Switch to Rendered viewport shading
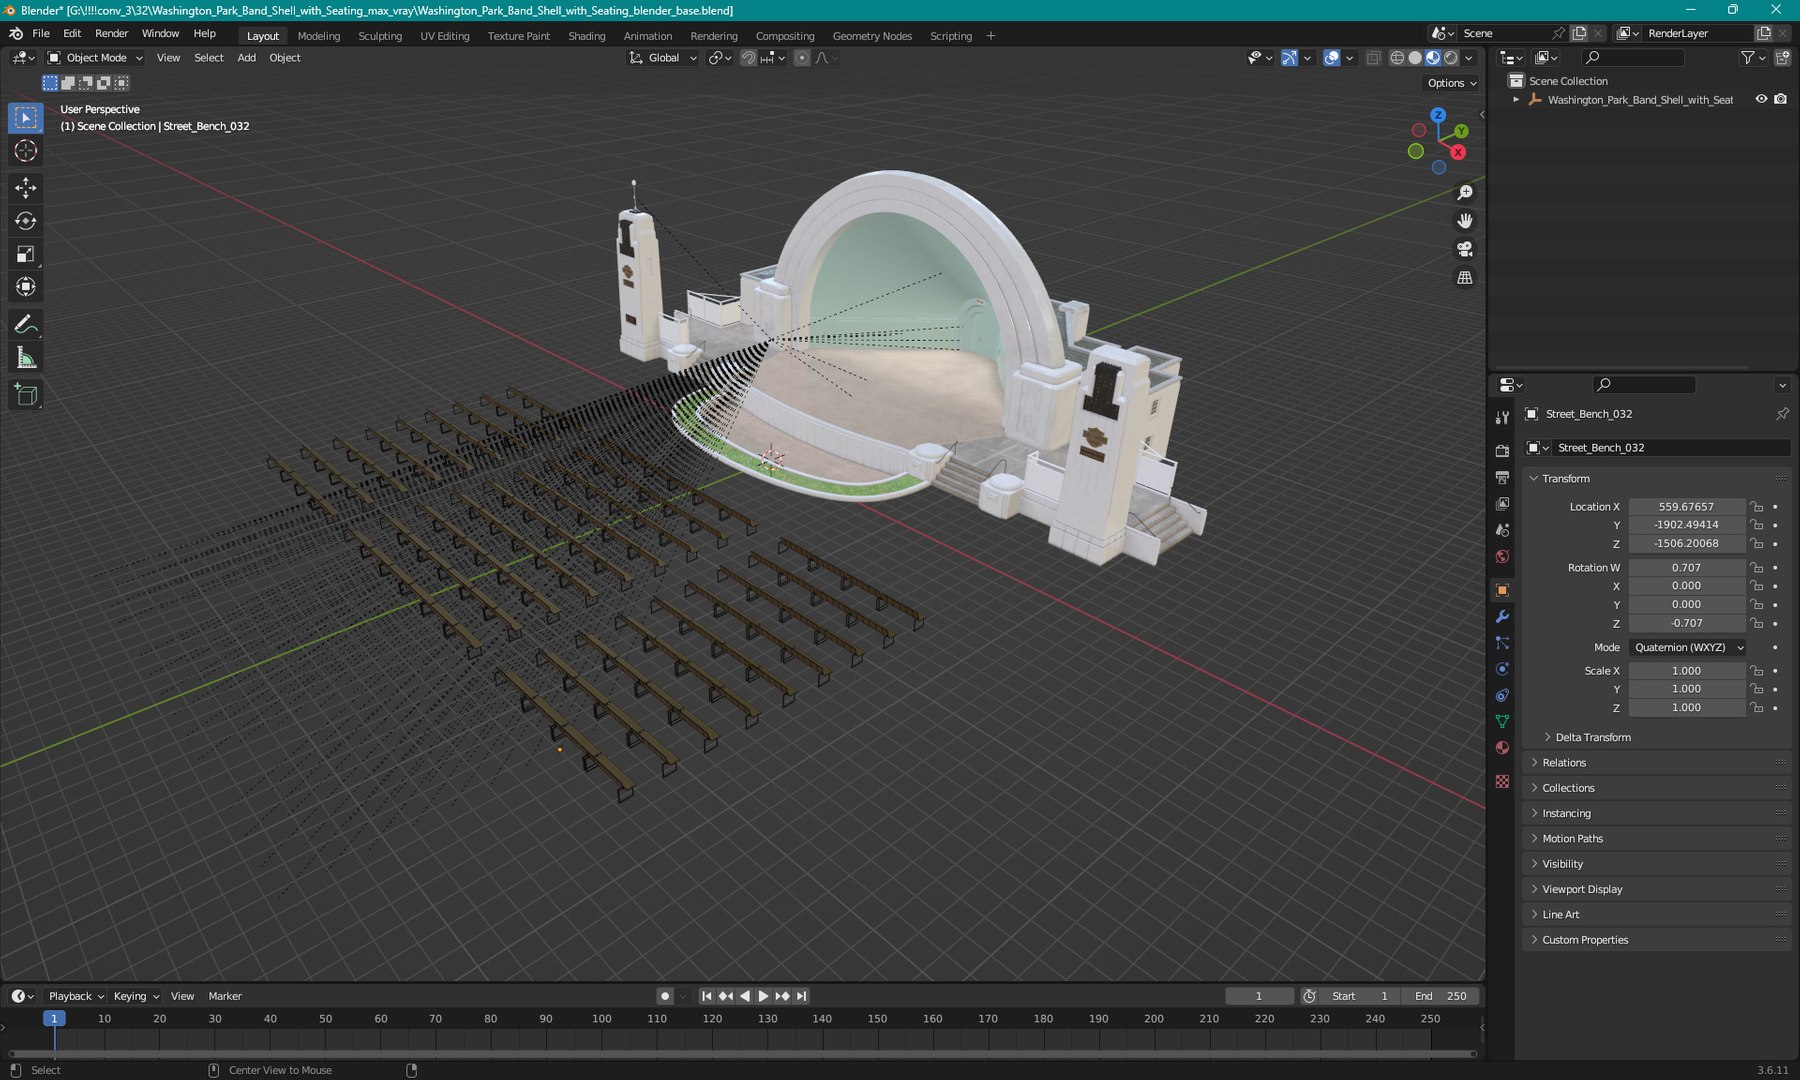The image size is (1800, 1080). point(1451,58)
